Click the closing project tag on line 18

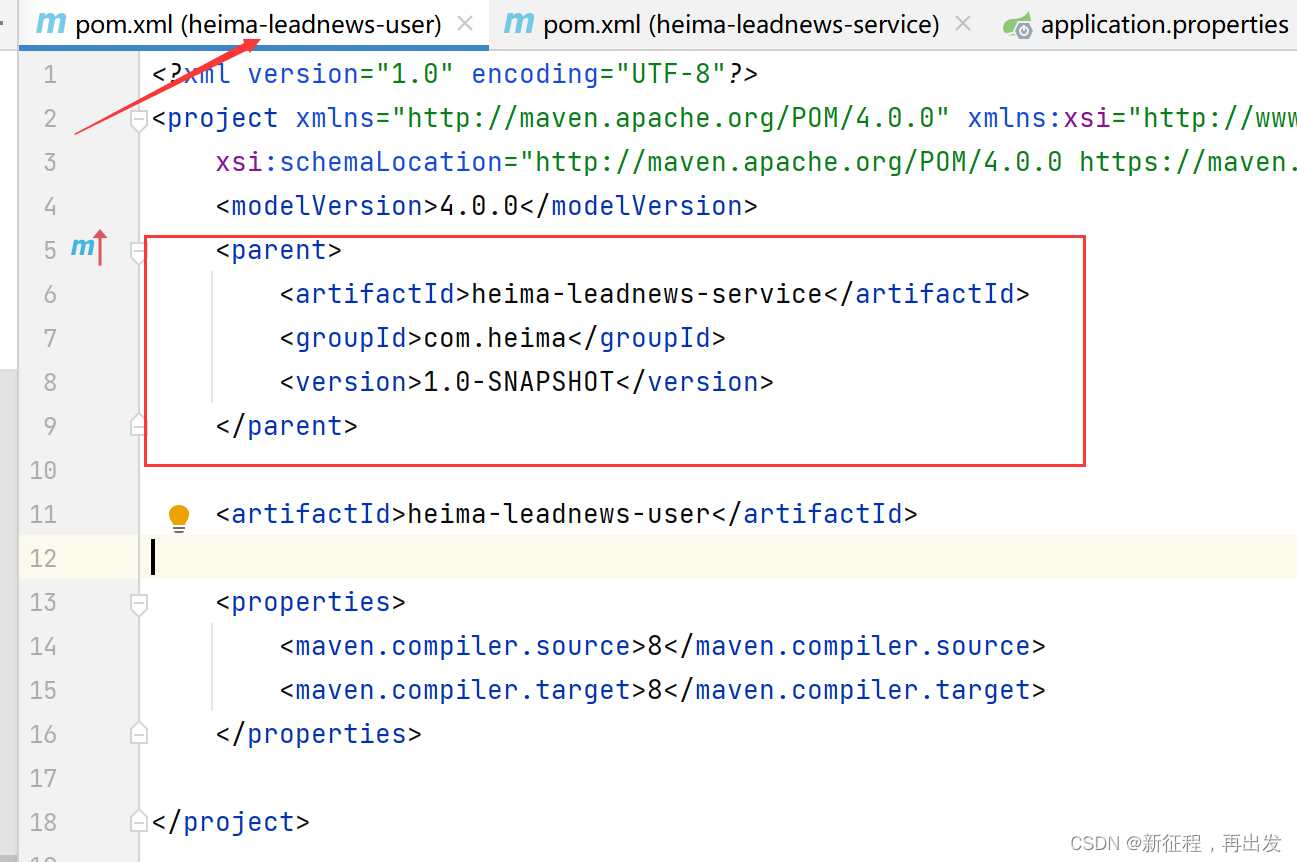[x=231, y=822]
